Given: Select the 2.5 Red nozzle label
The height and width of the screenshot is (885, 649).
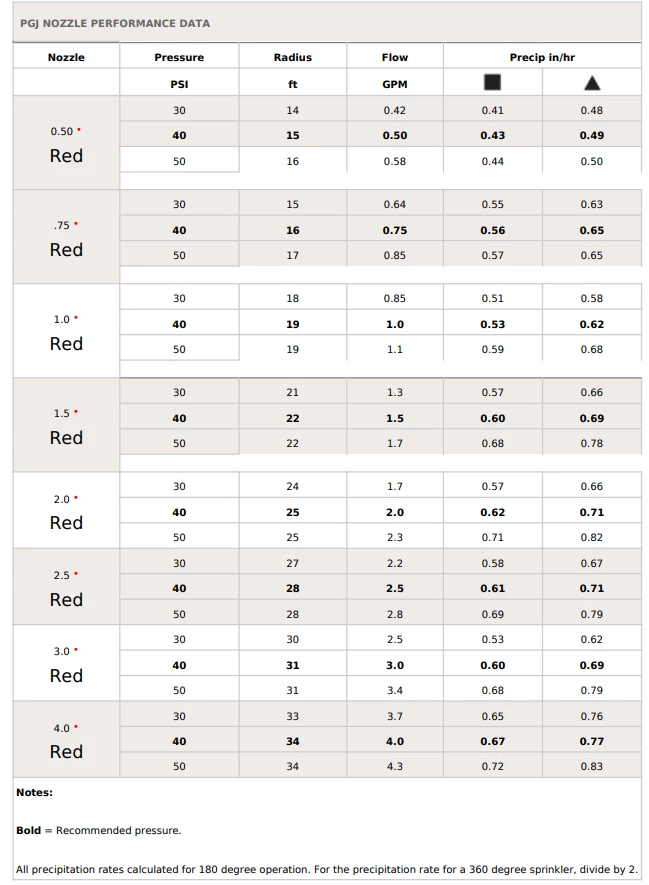Looking at the screenshot, I should pyautogui.click(x=66, y=588).
